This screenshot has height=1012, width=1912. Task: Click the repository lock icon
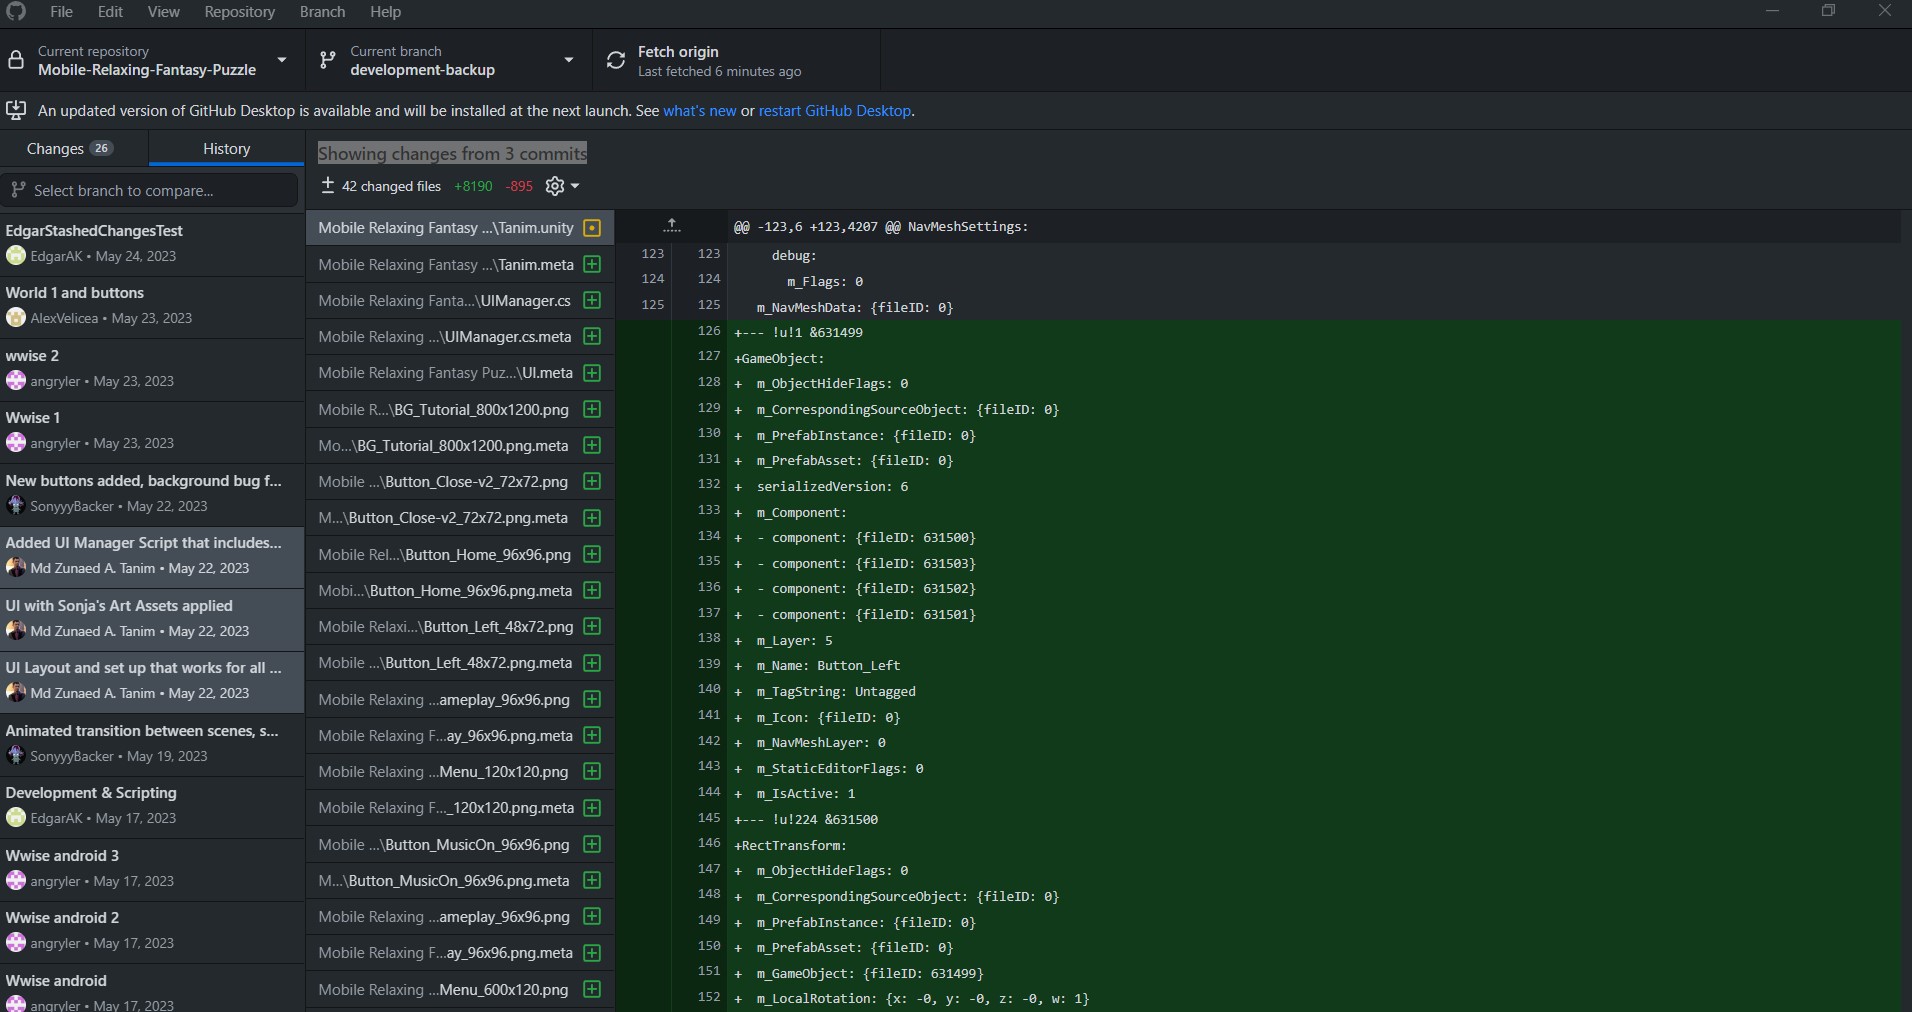click(x=16, y=60)
